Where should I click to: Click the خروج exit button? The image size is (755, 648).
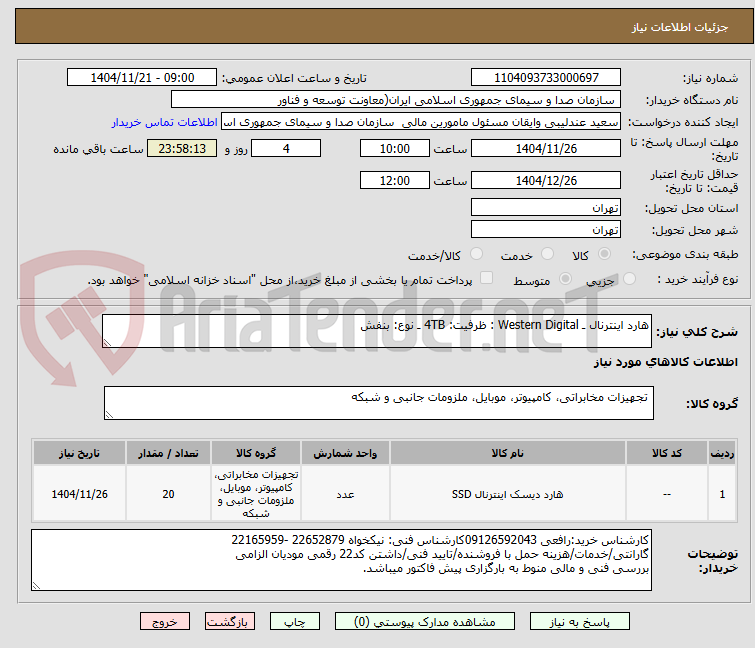click(165, 622)
